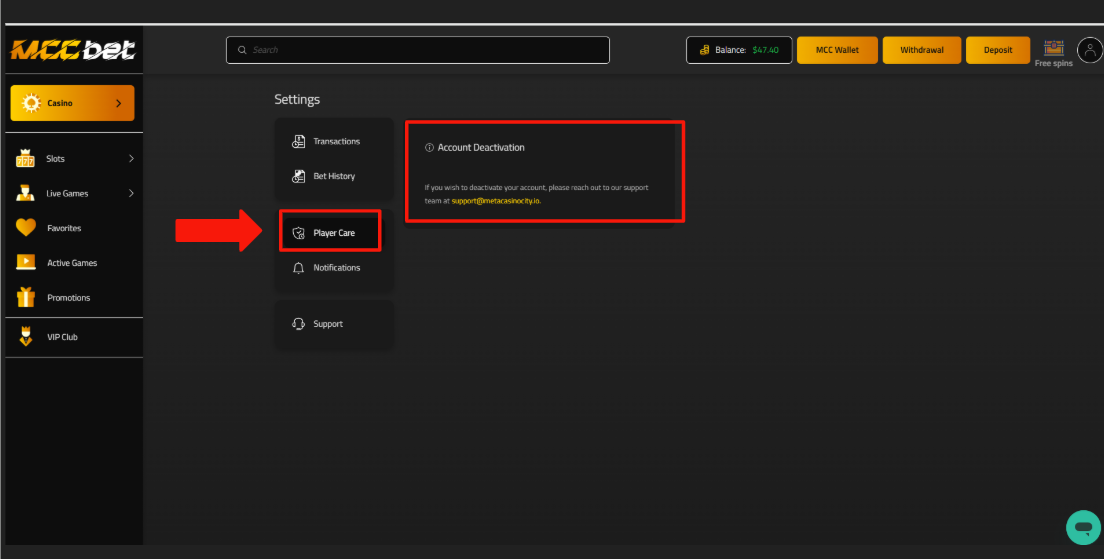Open the Free spins icon
Image resolution: width=1104 pixels, height=559 pixels.
(x=1053, y=49)
